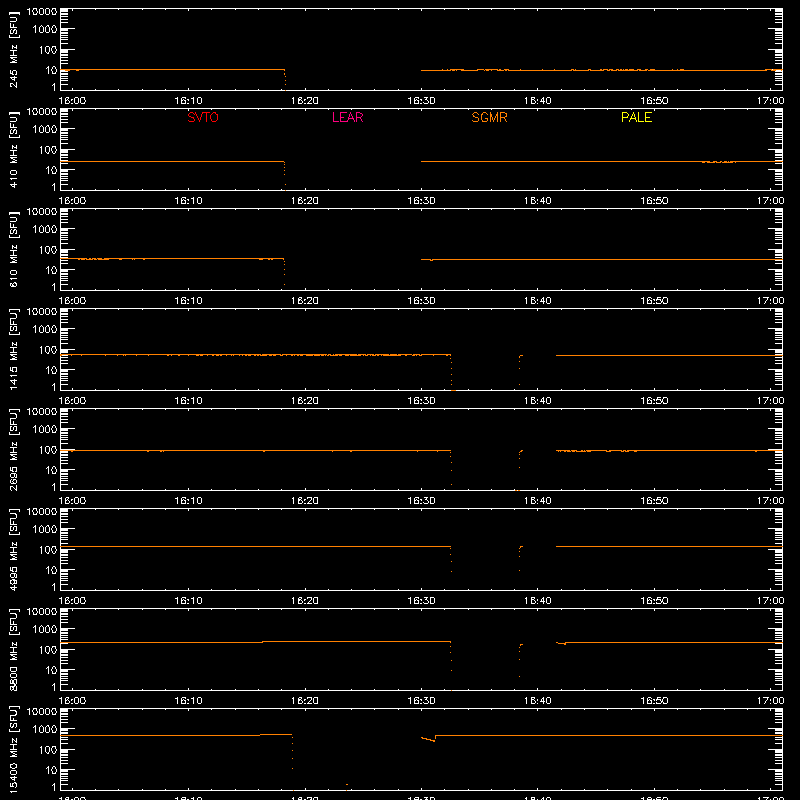Click the 1000 y-axis label of 410 MHz plot

(x=45, y=129)
